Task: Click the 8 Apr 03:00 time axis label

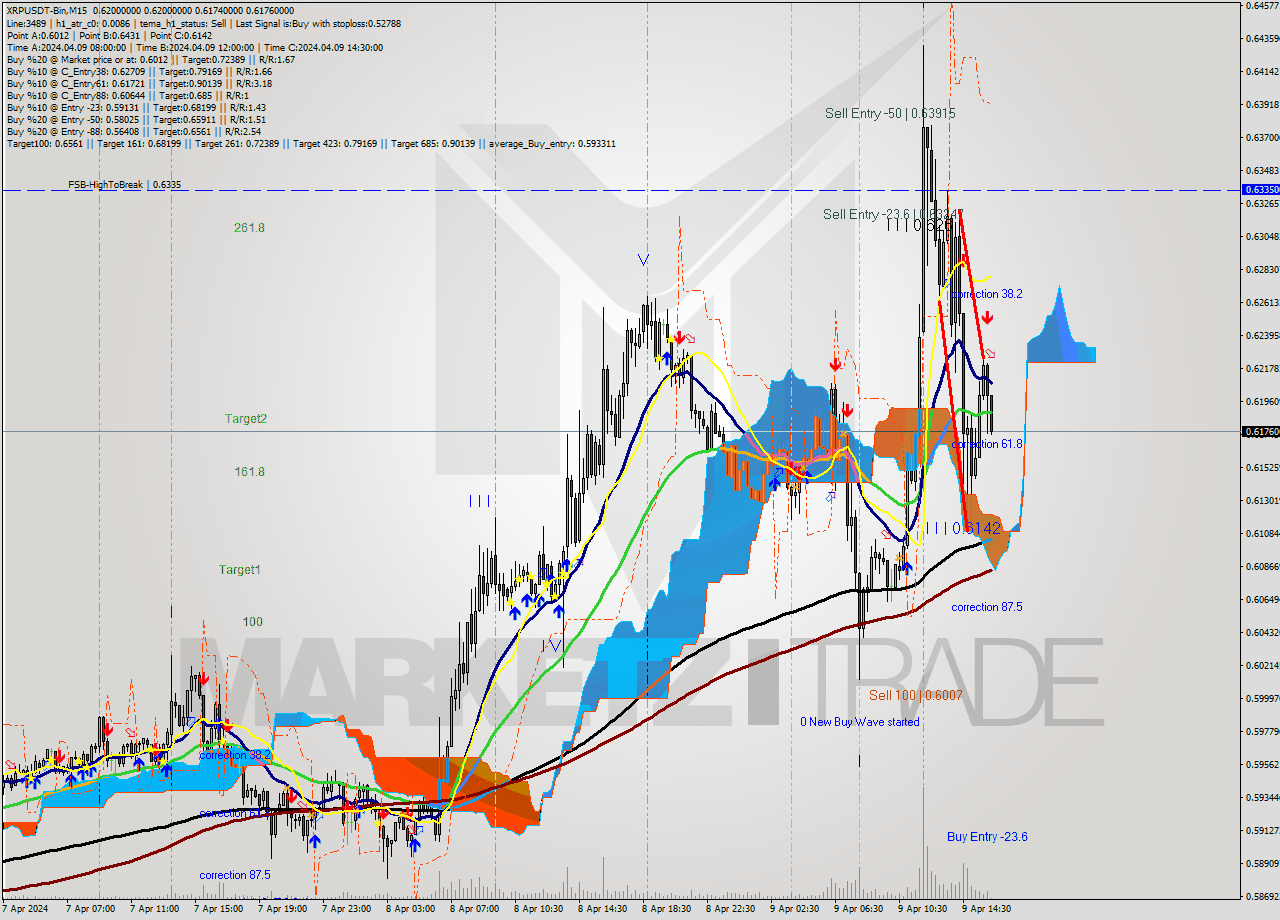Action: click(x=410, y=909)
